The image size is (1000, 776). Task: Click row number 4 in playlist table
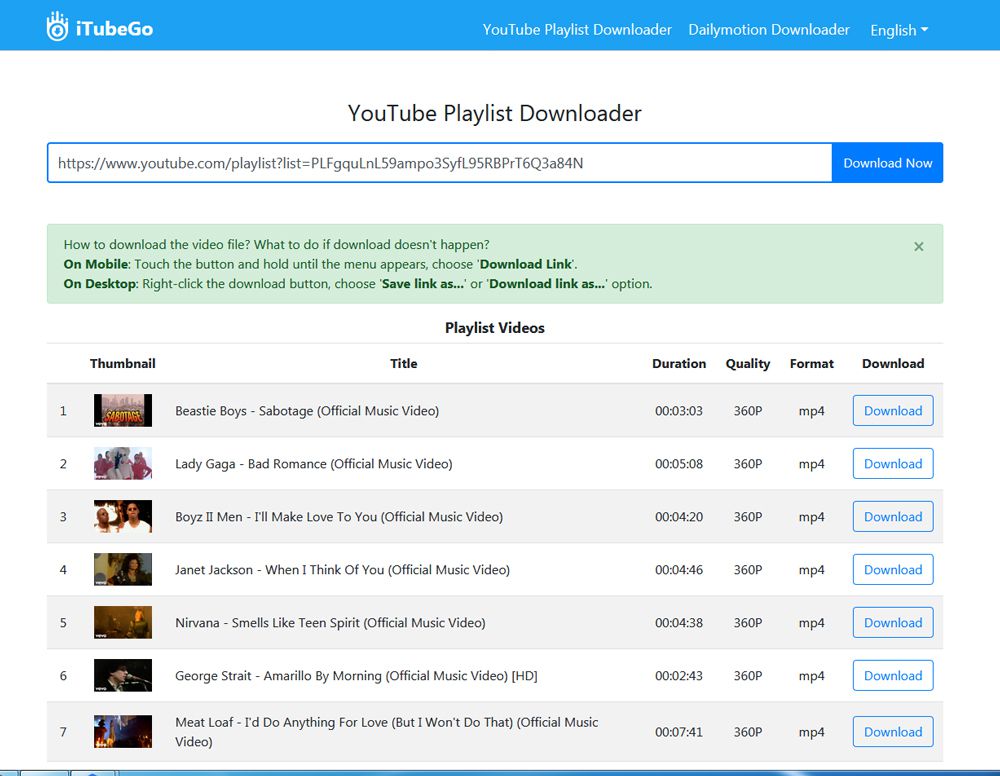(x=63, y=569)
